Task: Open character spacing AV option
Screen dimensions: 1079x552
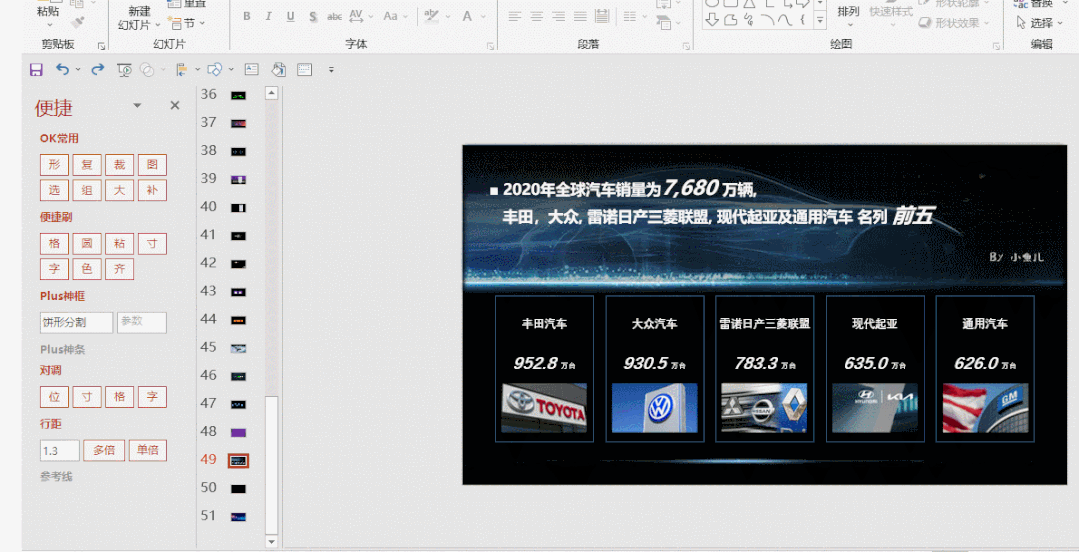Action: (x=356, y=15)
